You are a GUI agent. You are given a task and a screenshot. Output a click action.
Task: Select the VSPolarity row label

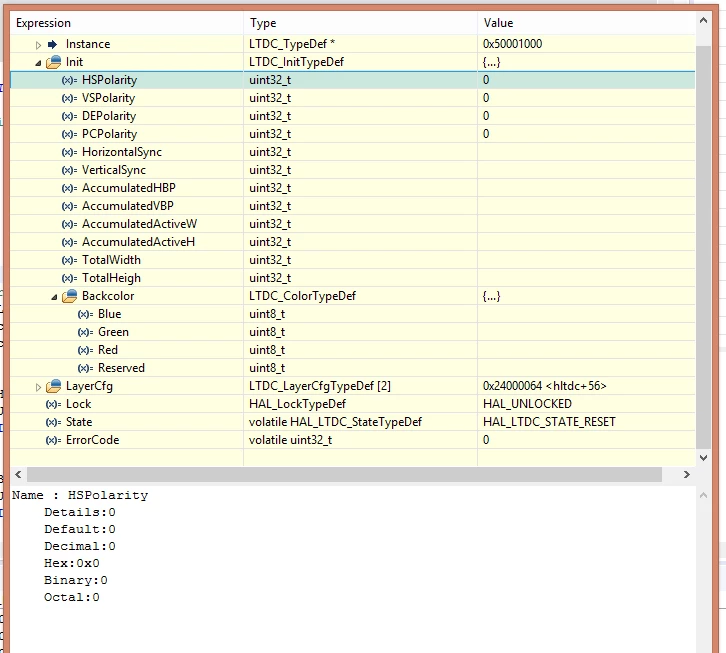108,98
